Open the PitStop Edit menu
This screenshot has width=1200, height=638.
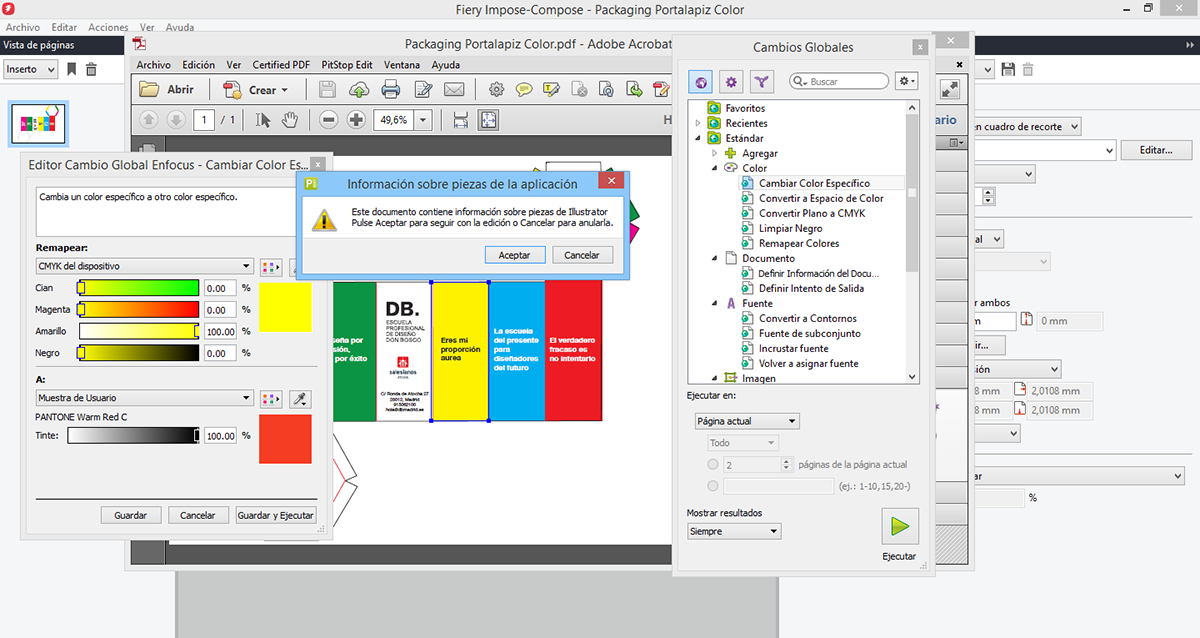346,65
